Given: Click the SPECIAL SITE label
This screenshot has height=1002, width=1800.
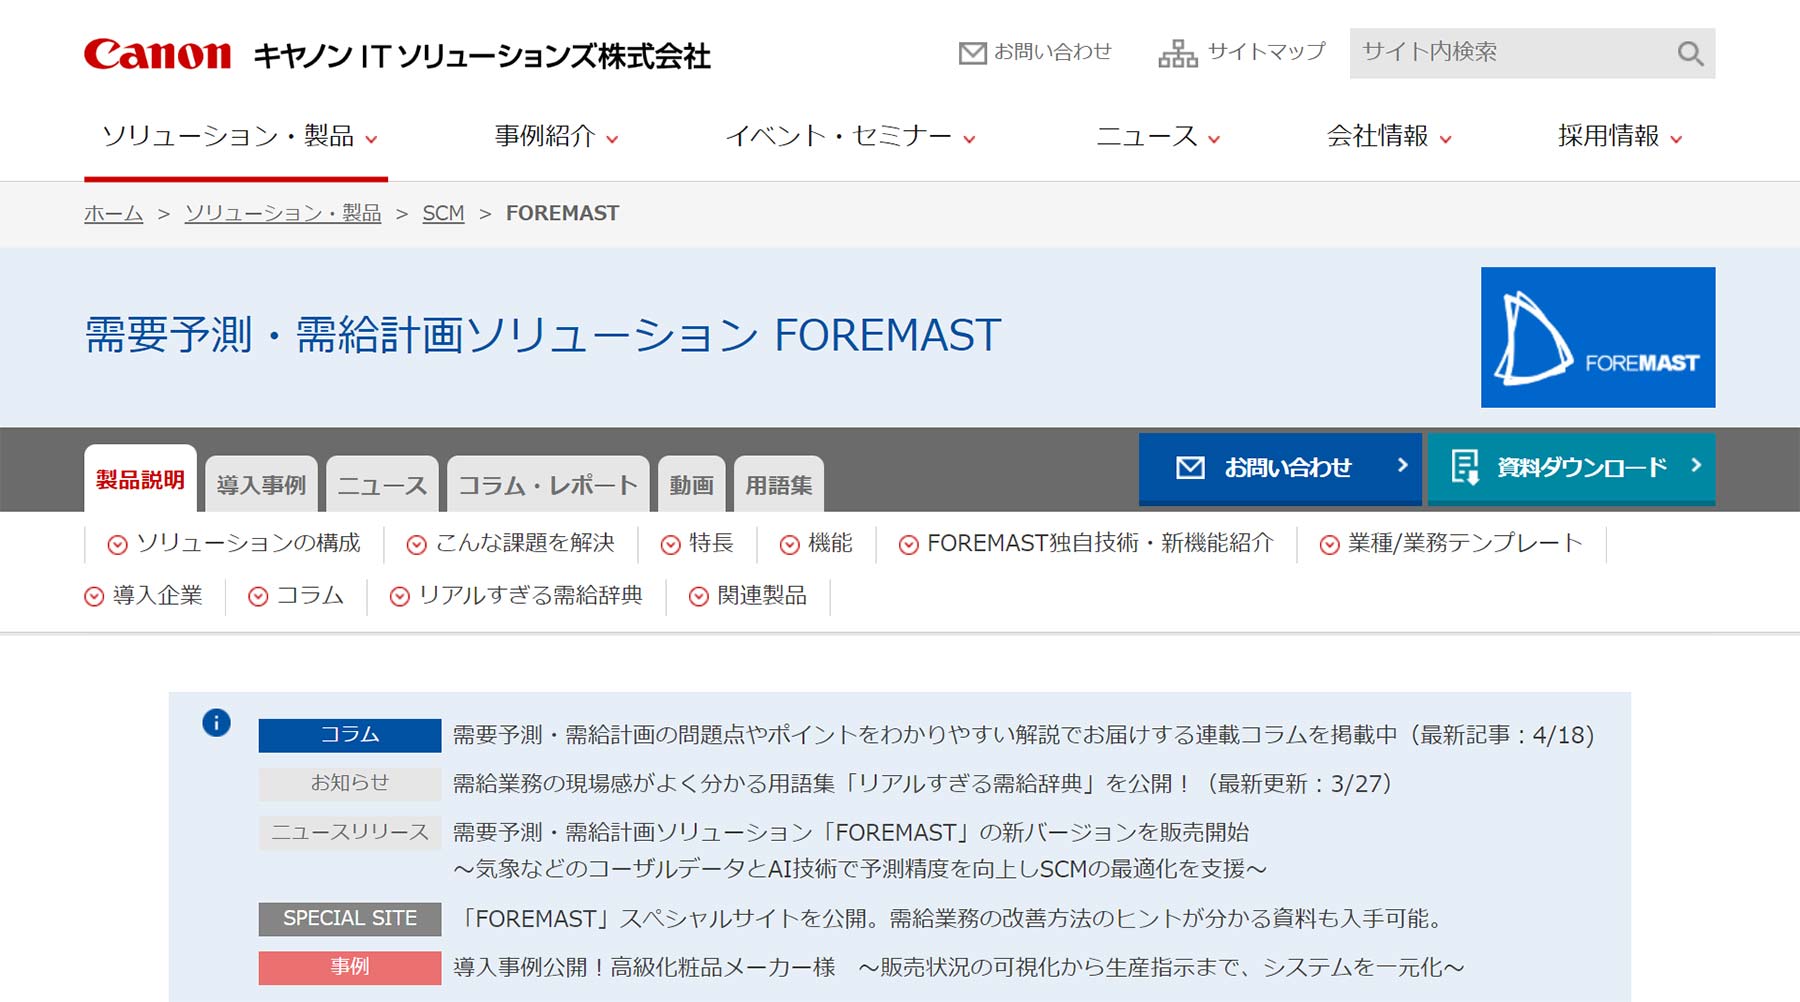Looking at the screenshot, I should click(x=350, y=919).
